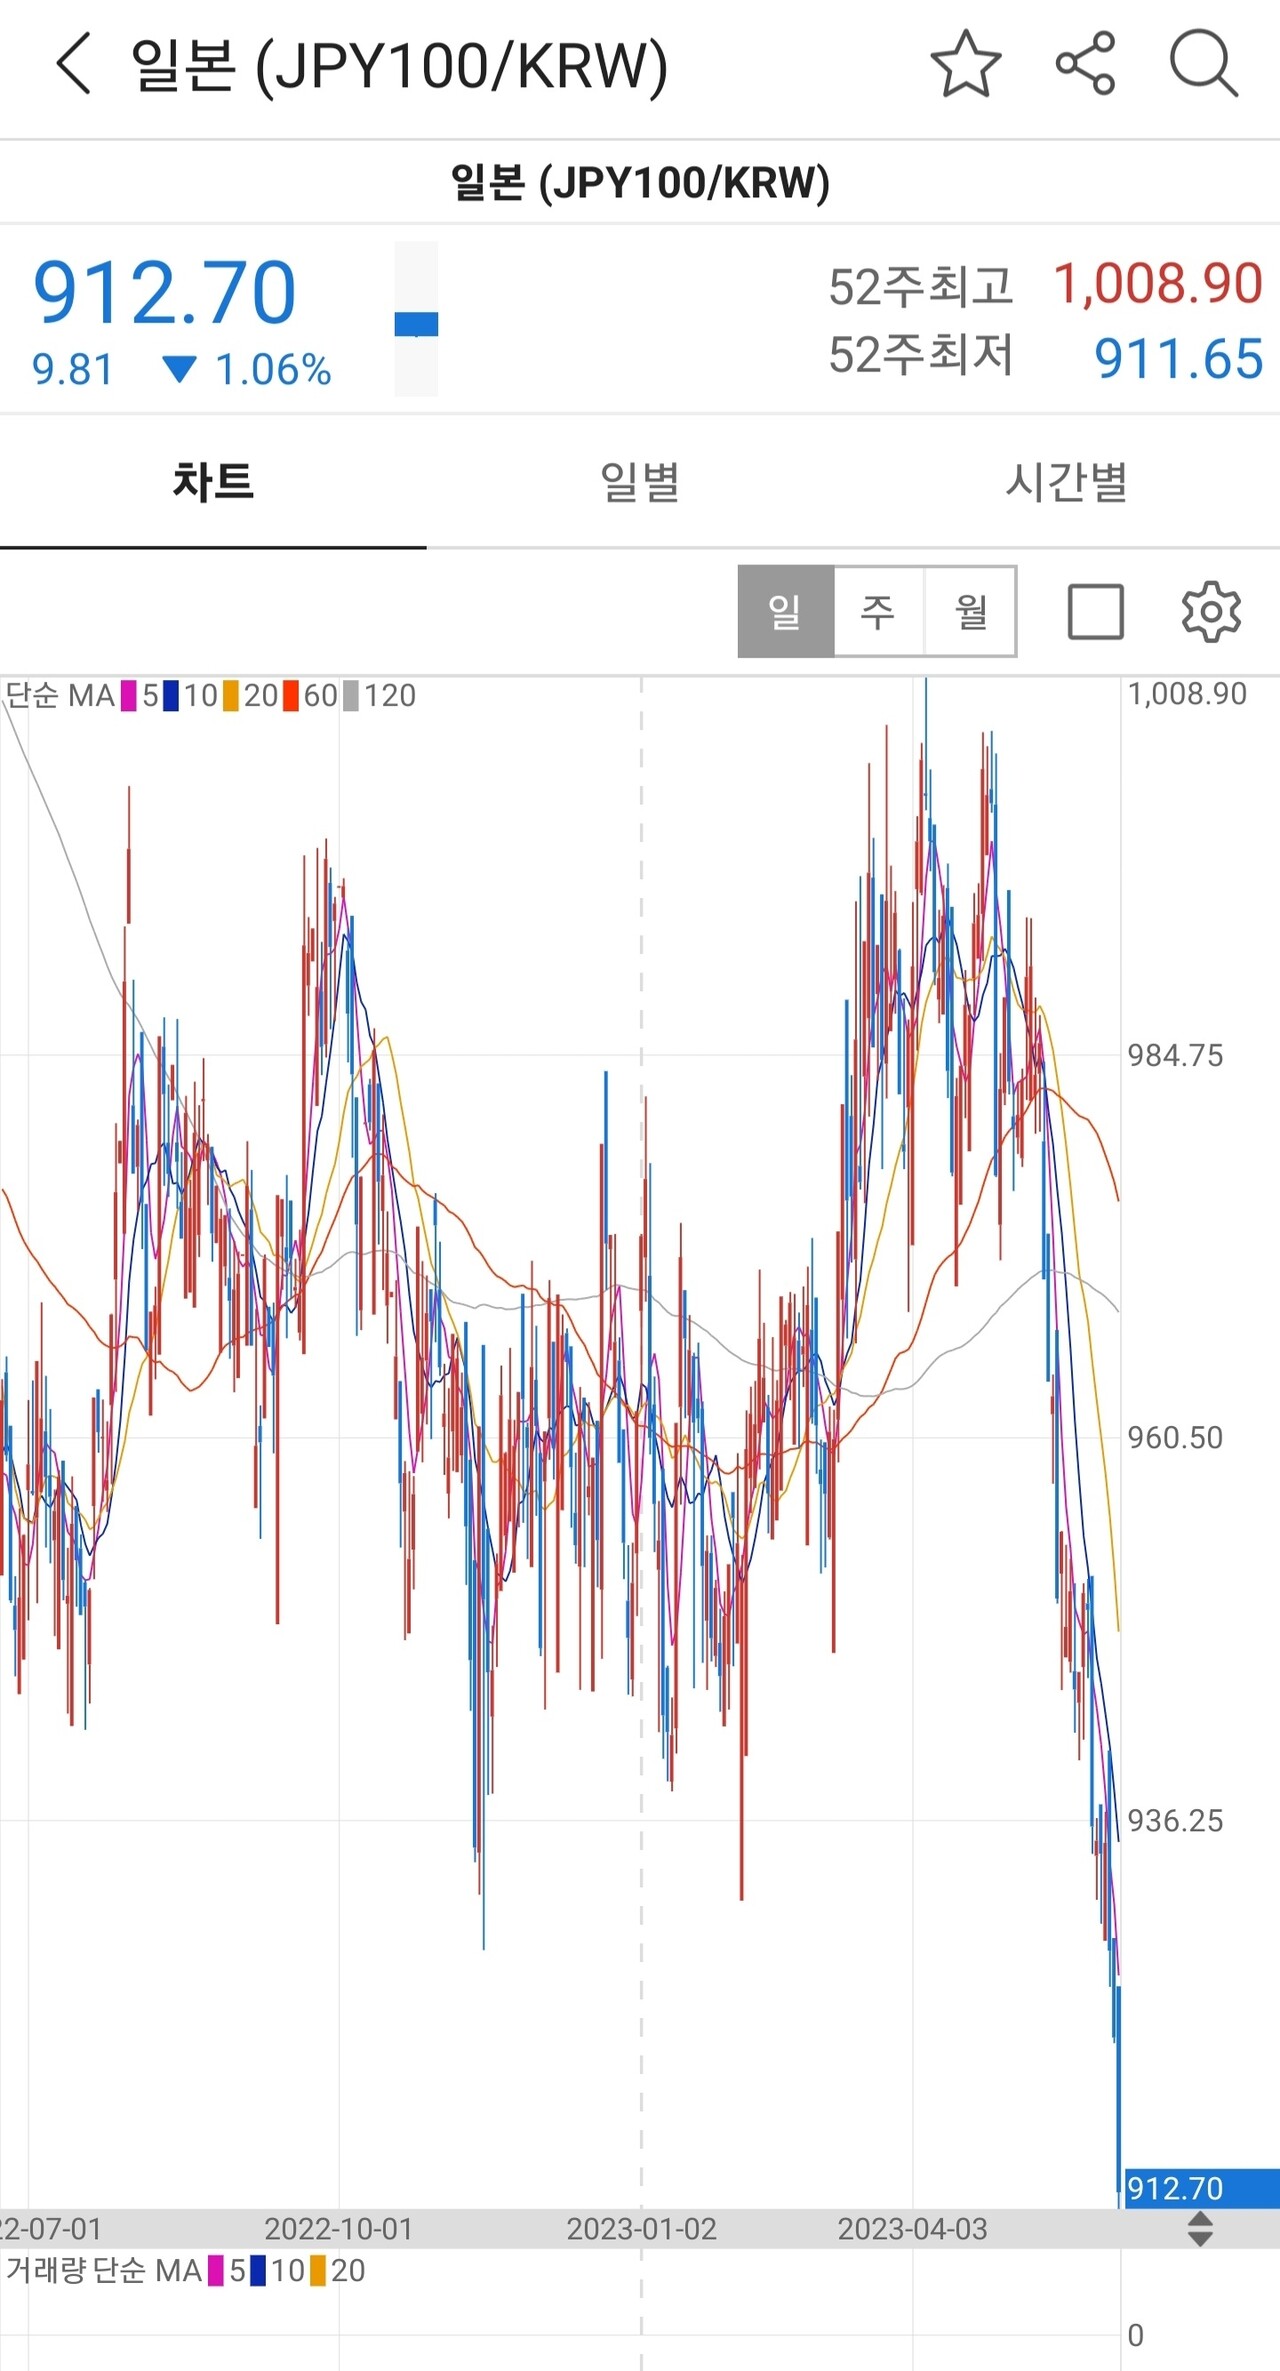
Task: Open search with magnifier icon
Action: pyautogui.click(x=1204, y=64)
